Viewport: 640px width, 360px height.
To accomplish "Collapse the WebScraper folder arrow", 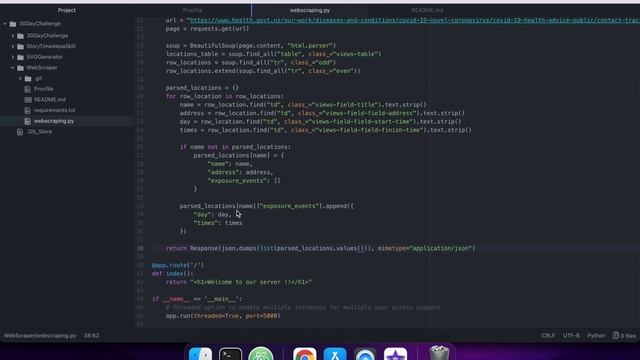I will (x=13, y=68).
